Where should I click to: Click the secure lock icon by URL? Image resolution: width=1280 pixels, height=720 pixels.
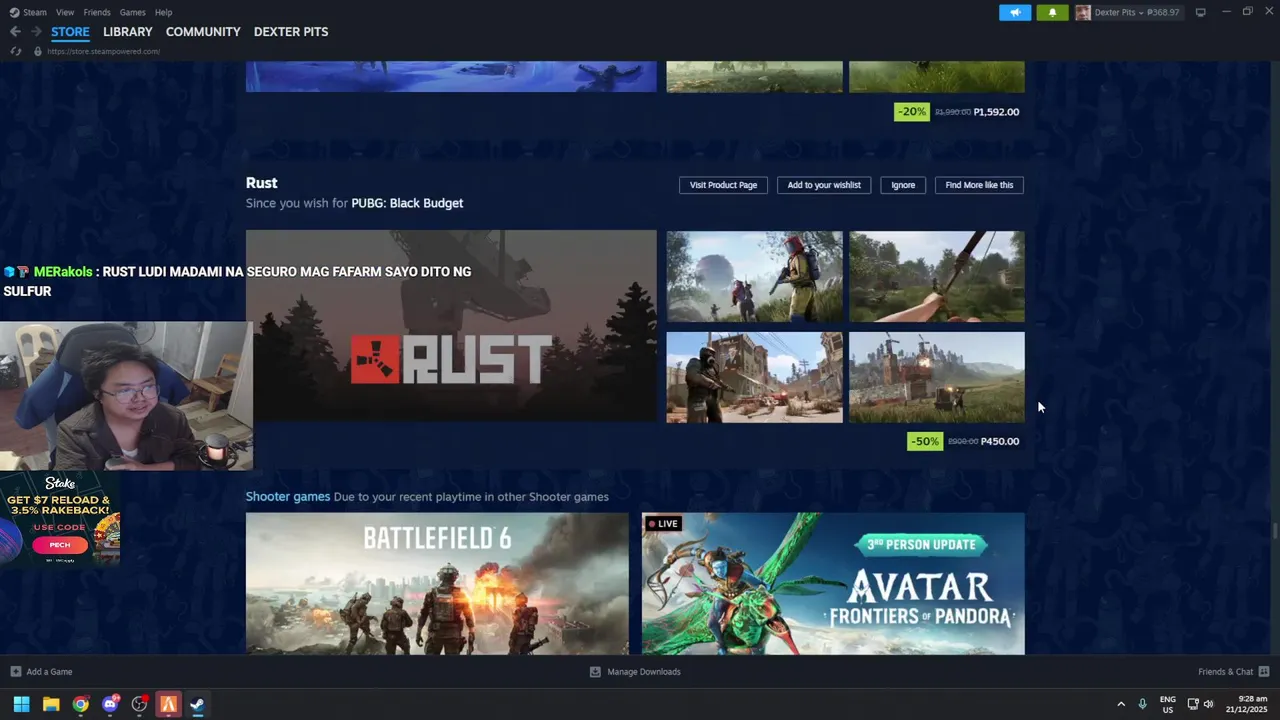coord(38,51)
